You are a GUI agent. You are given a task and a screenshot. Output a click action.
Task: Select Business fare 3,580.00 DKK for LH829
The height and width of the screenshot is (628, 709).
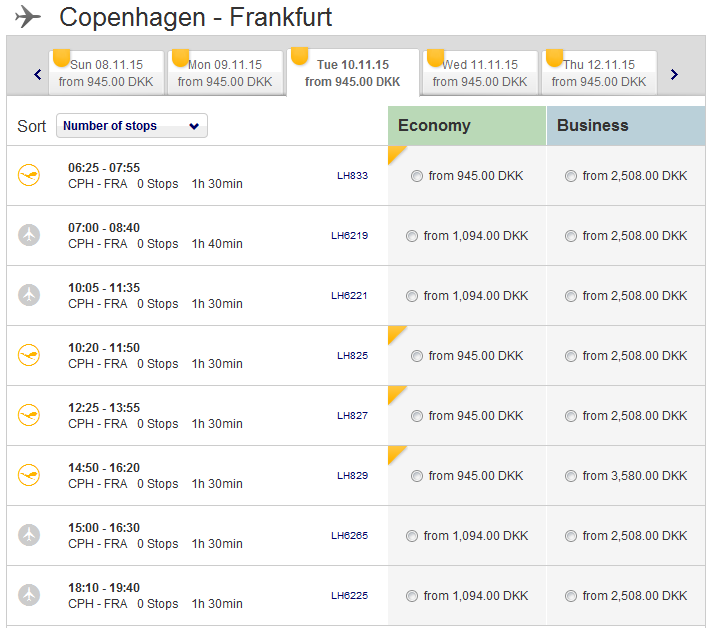click(x=571, y=477)
